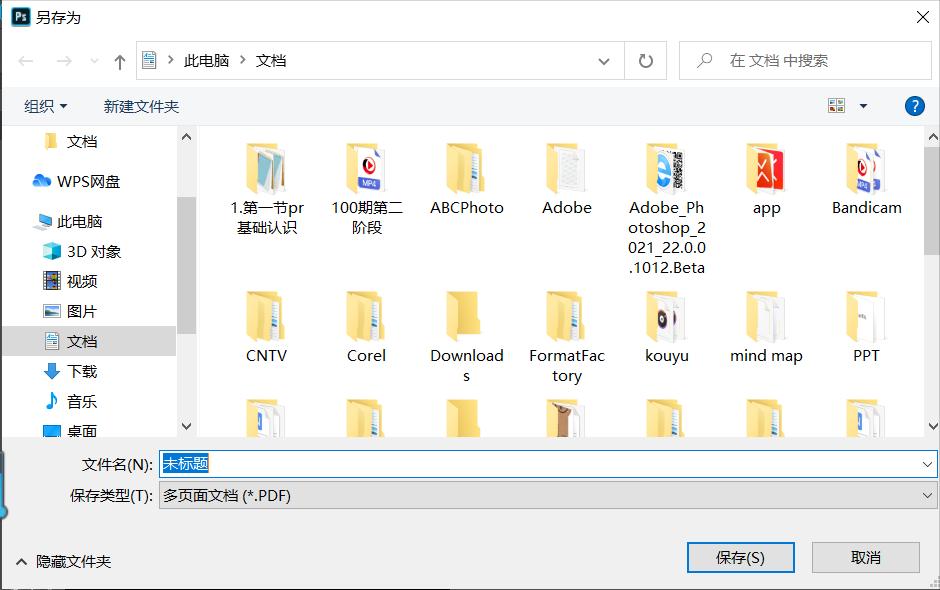Click the change view icon near the Help button
The width and height of the screenshot is (940, 590).
coord(836,105)
